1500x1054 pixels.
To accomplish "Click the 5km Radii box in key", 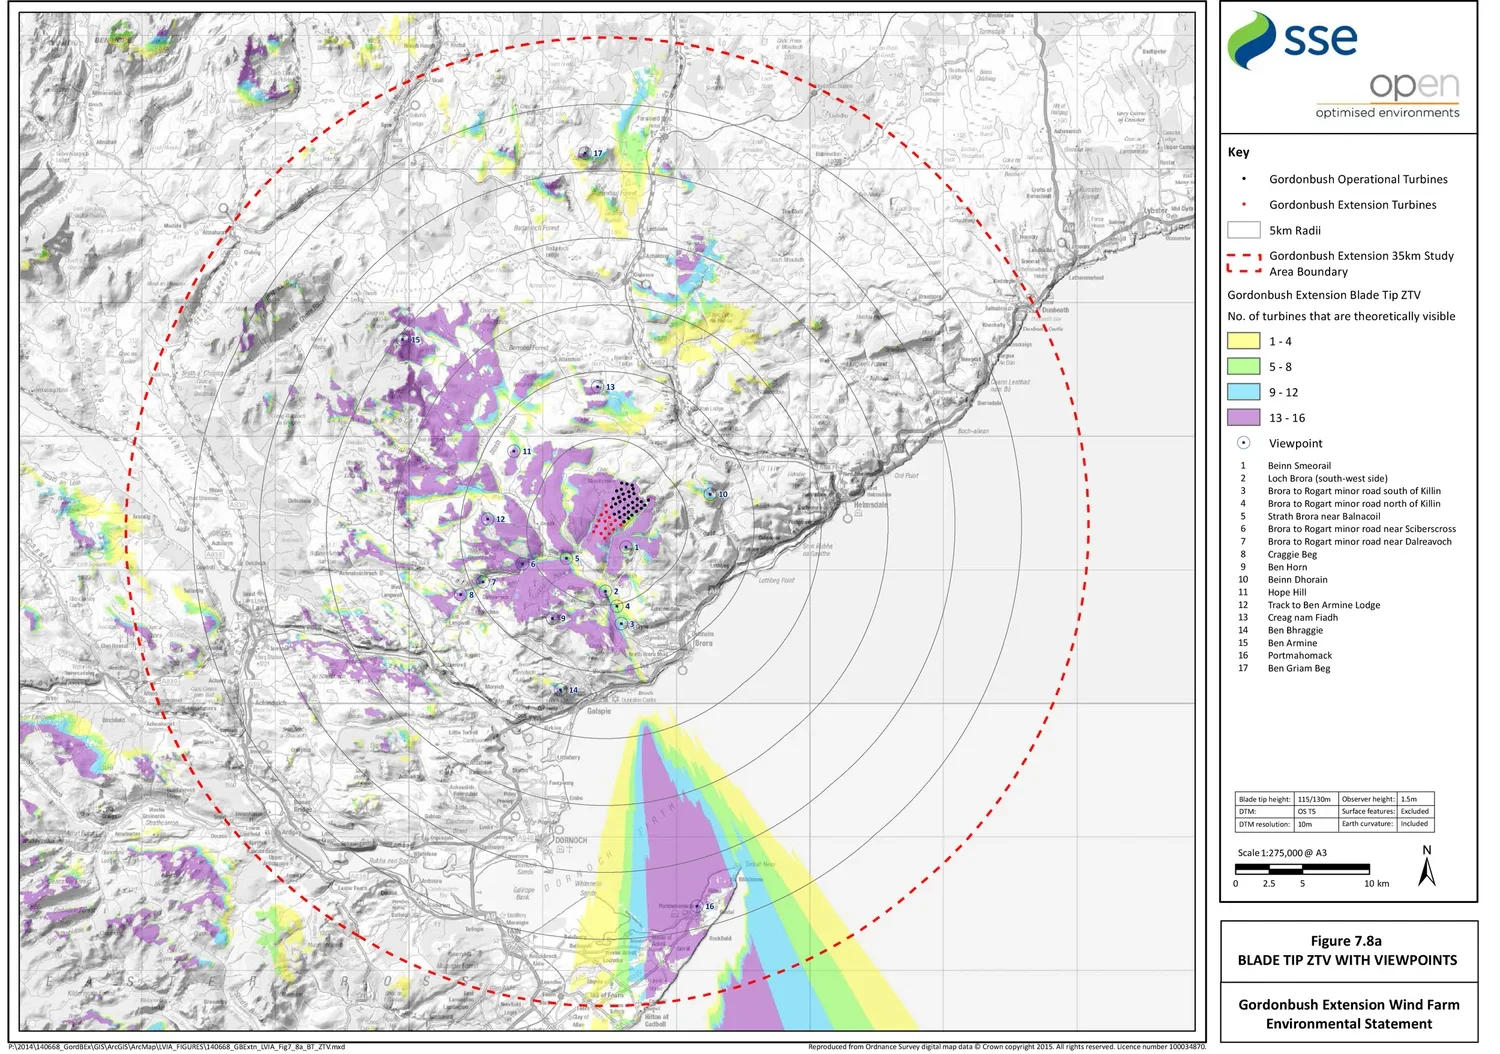I will click(1243, 230).
